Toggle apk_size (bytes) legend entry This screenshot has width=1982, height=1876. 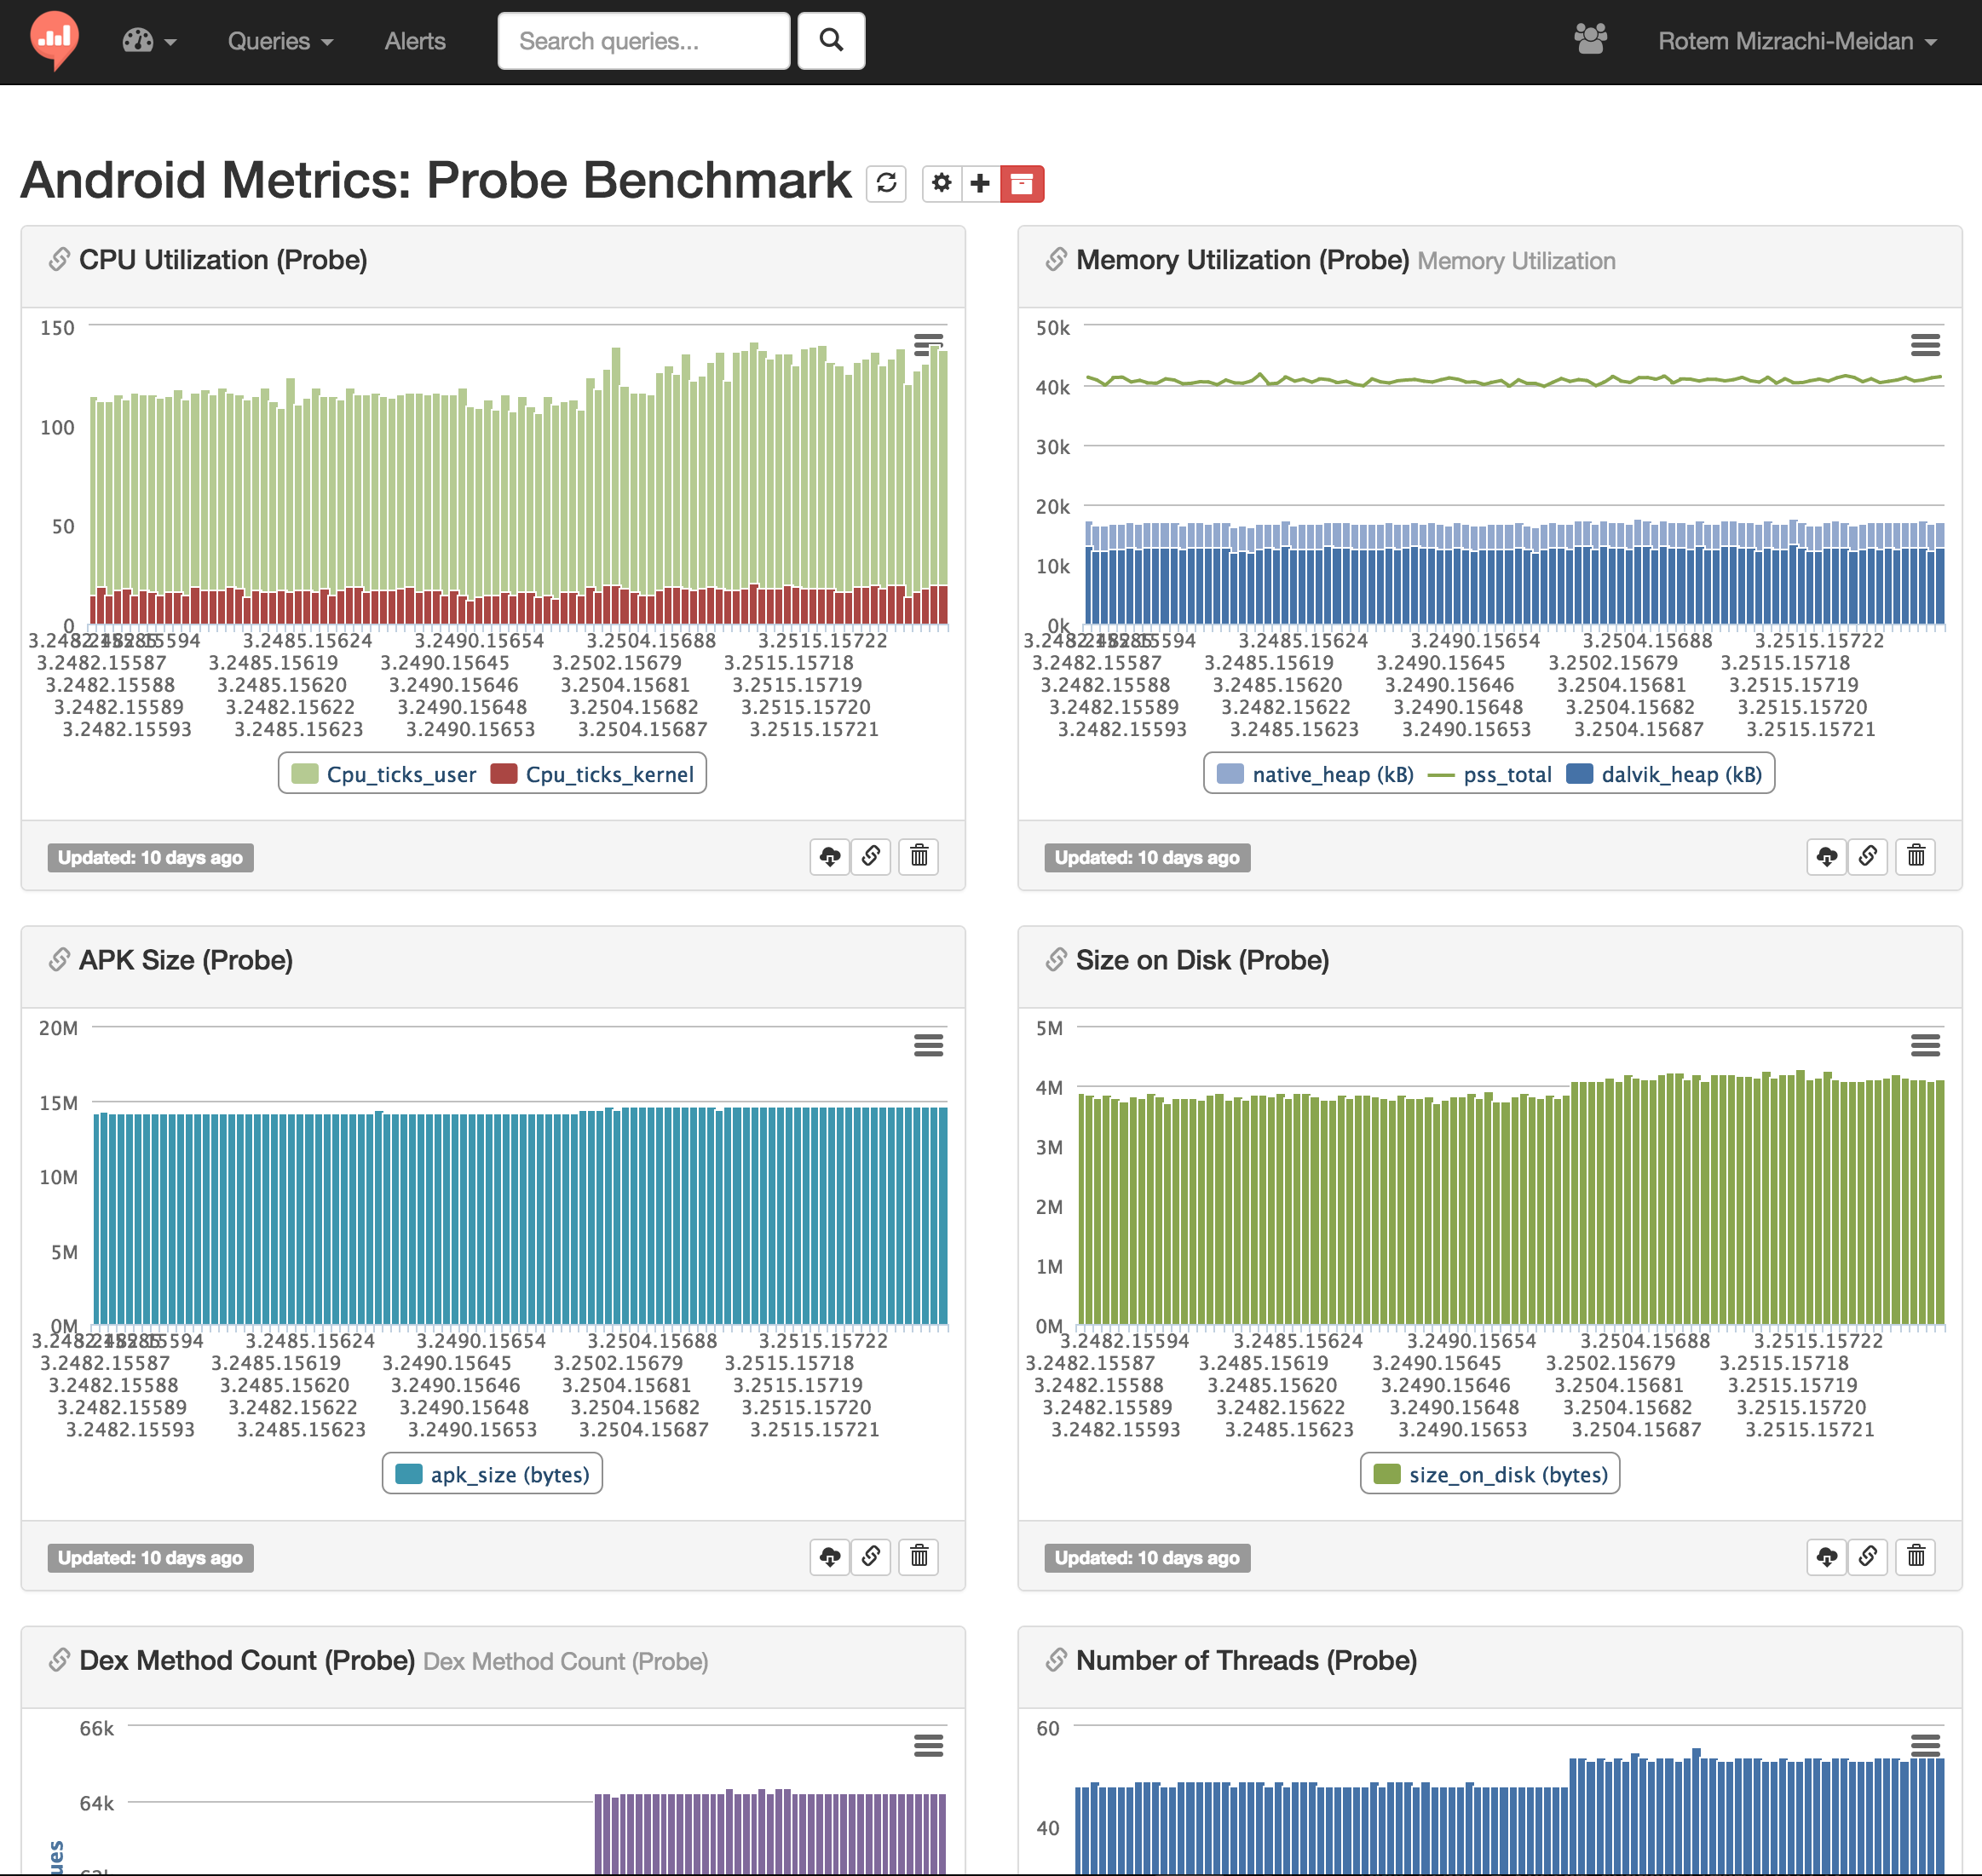pyautogui.click(x=509, y=1474)
